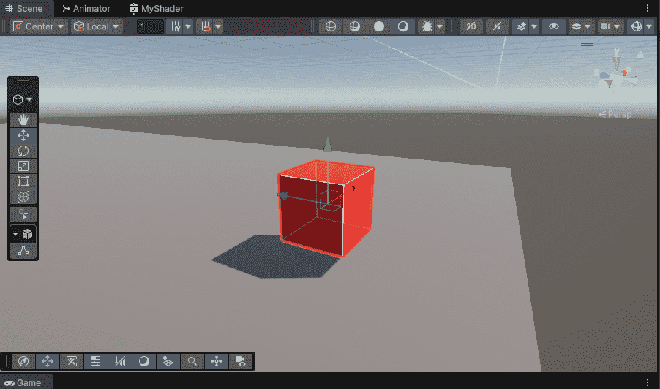
Task: Open the overlays layers dropdown arrow
Action: (x=587, y=27)
